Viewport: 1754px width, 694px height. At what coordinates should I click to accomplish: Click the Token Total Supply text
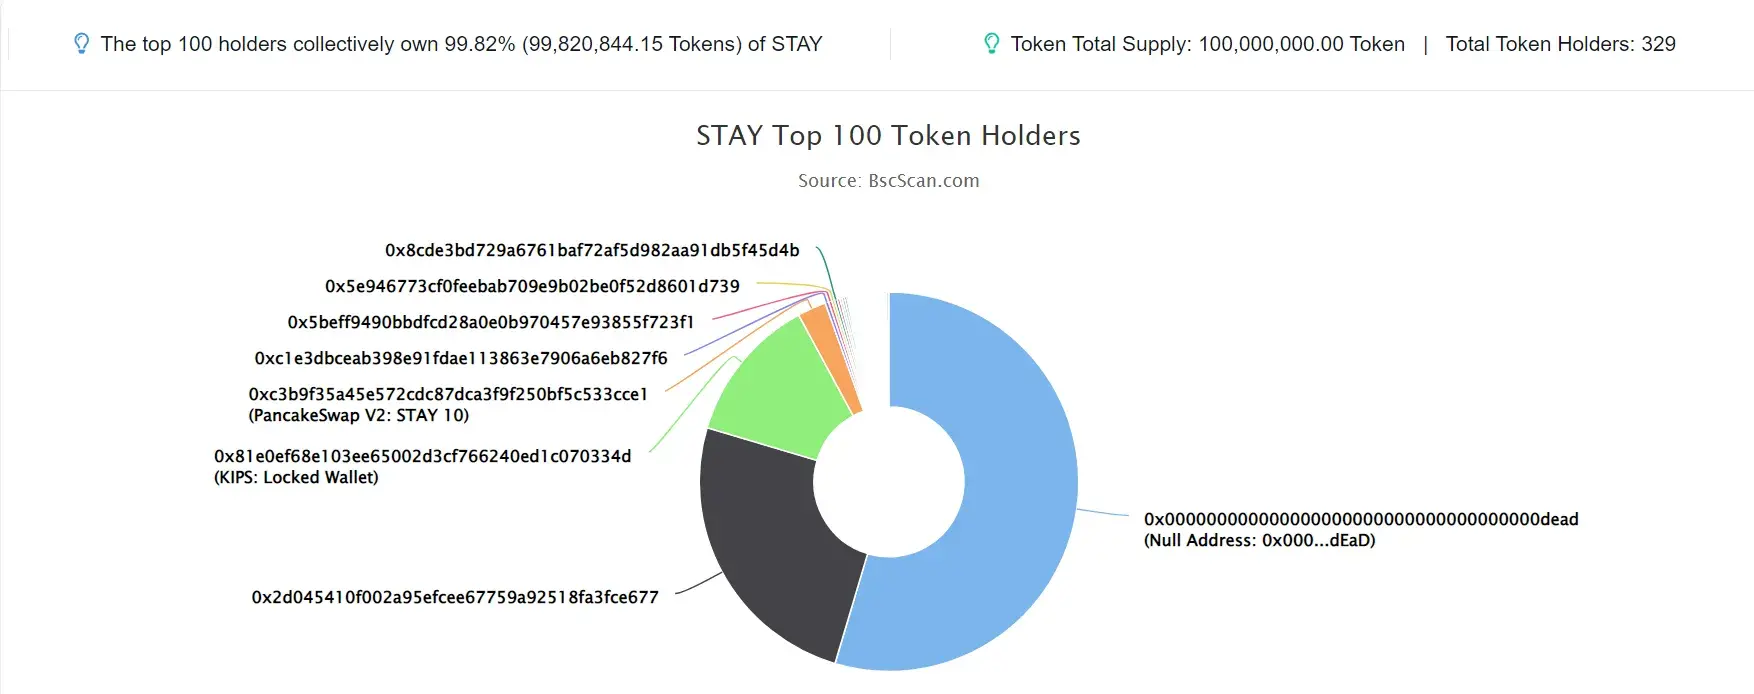[1207, 44]
